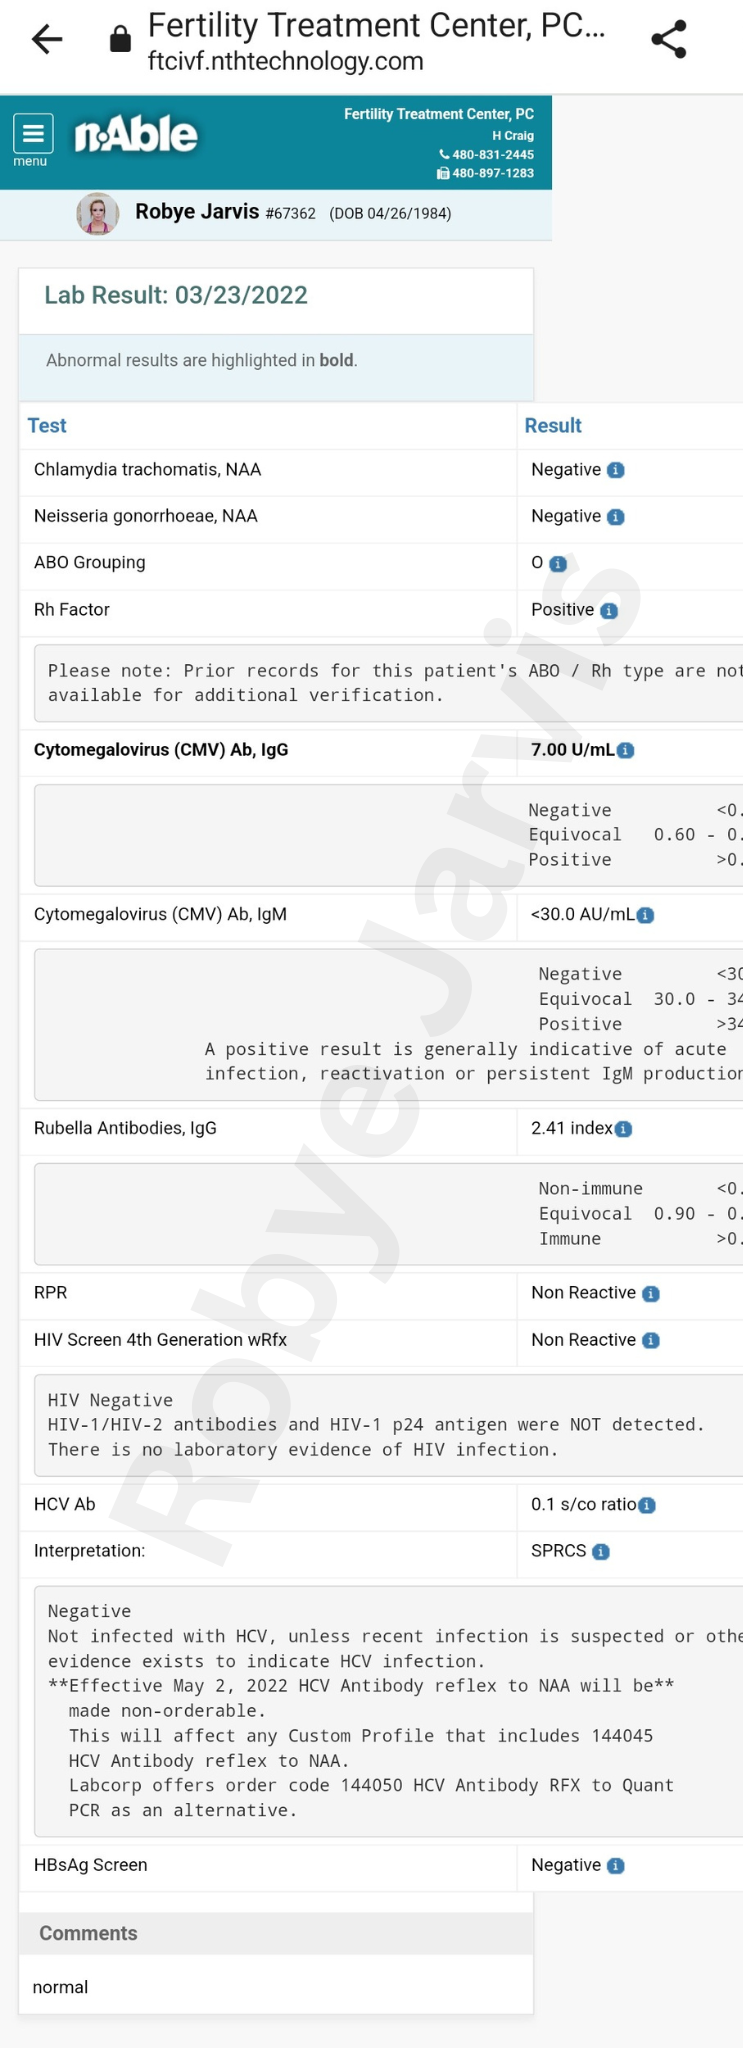Open the Rh Factor Positive info icon
This screenshot has width=743, height=2048.
pos(609,611)
